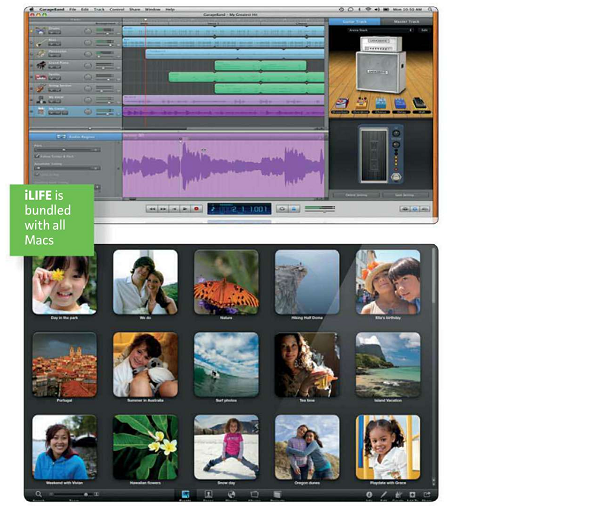Open the Track menu in GarageBand
The height and width of the screenshot is (518, 599).
(99, 9)
